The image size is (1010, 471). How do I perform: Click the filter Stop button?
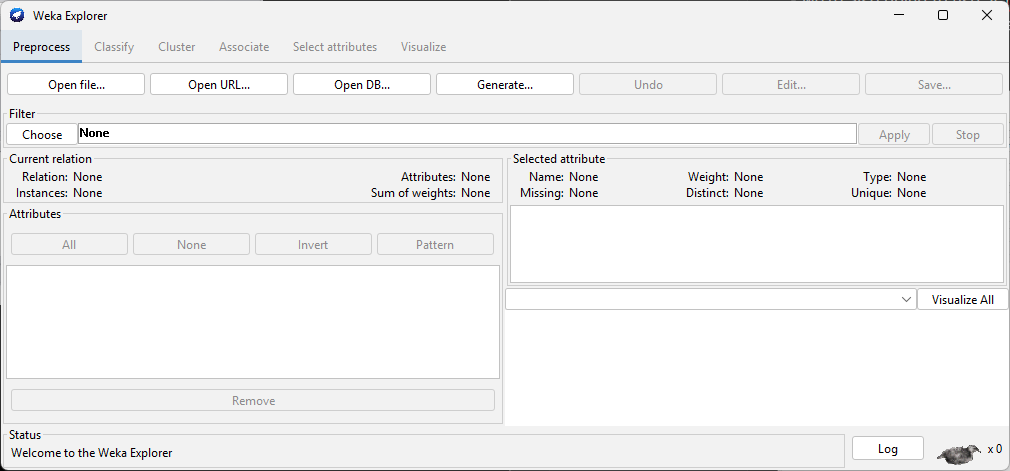coord(967,135)
